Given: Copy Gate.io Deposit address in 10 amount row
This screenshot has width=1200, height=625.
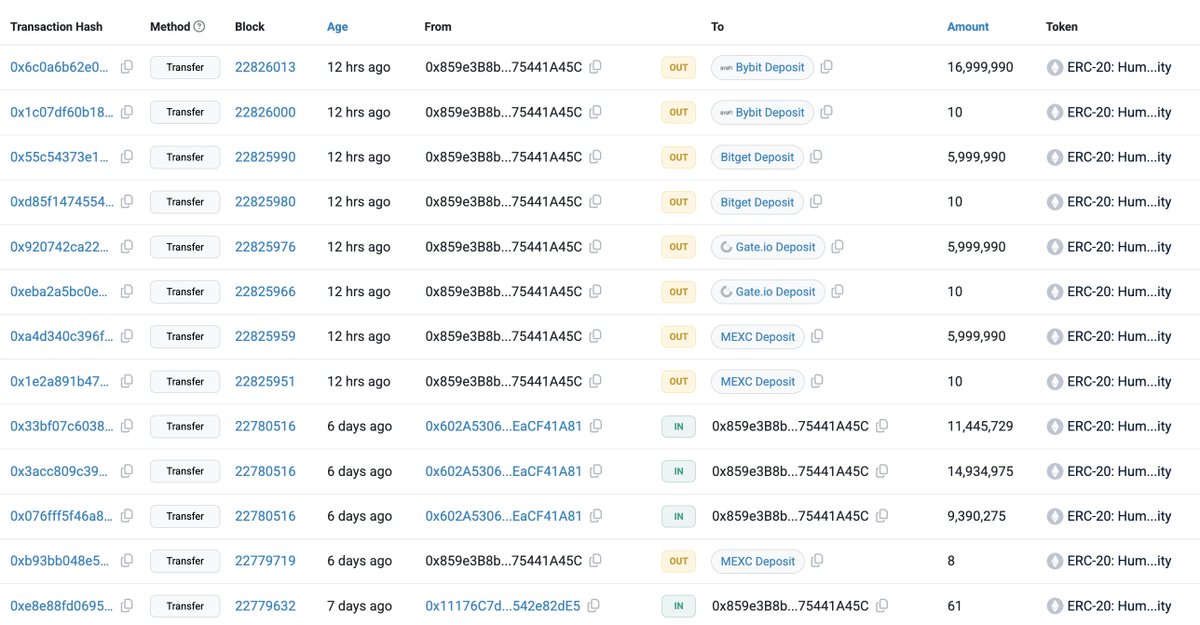Looking at the screenshot, I should pos(838,292).
